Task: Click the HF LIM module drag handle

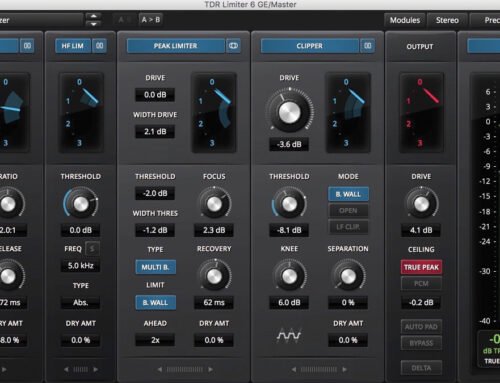Action: pyautogui.click(x=81, y=369)
